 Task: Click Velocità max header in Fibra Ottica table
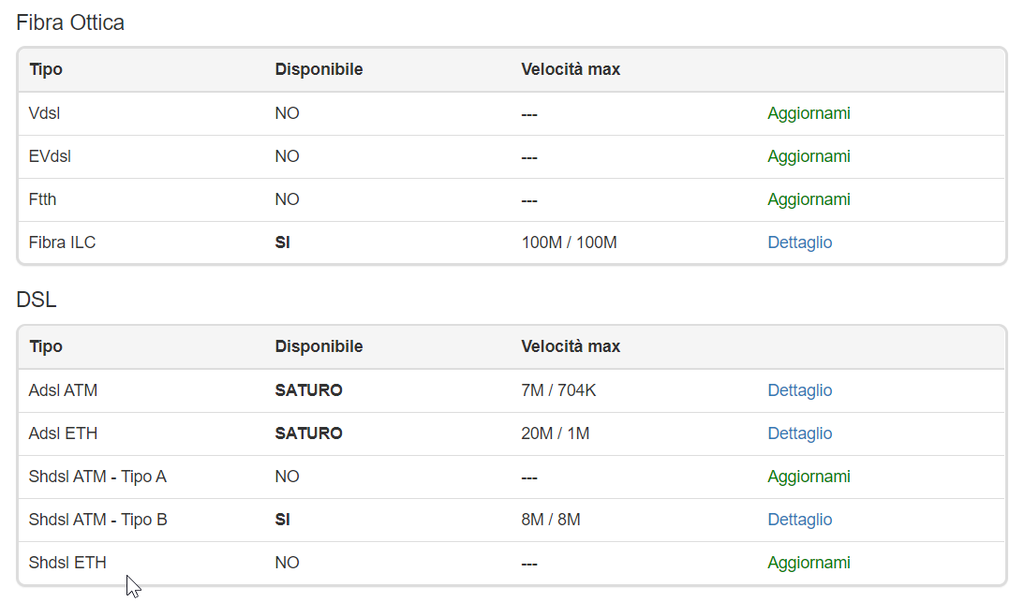pos(570,70)
